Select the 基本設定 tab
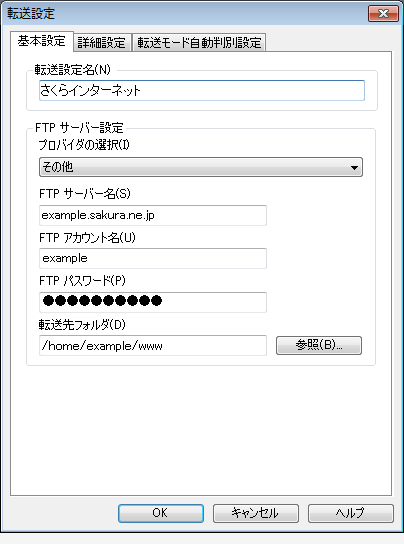Screen dimensions: 404x544 [42, 41]
